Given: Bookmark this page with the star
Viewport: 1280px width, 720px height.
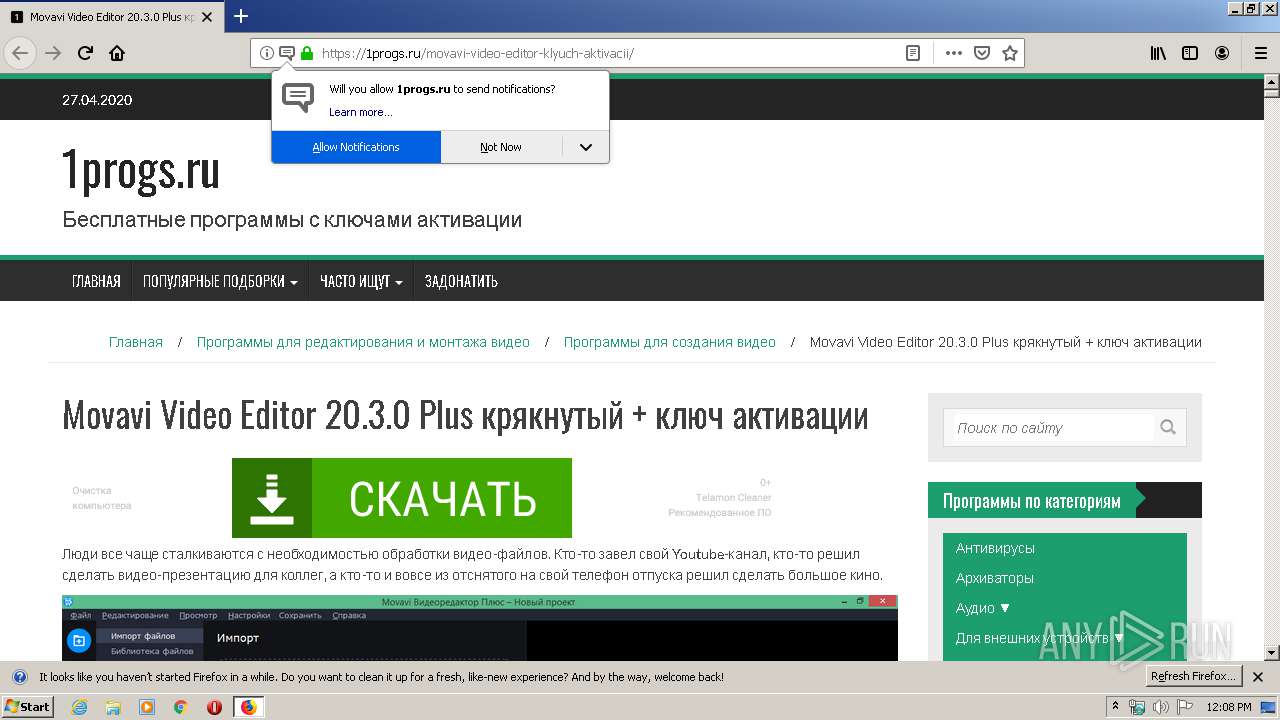Looking at the screenshot, I should point(1010,53).
